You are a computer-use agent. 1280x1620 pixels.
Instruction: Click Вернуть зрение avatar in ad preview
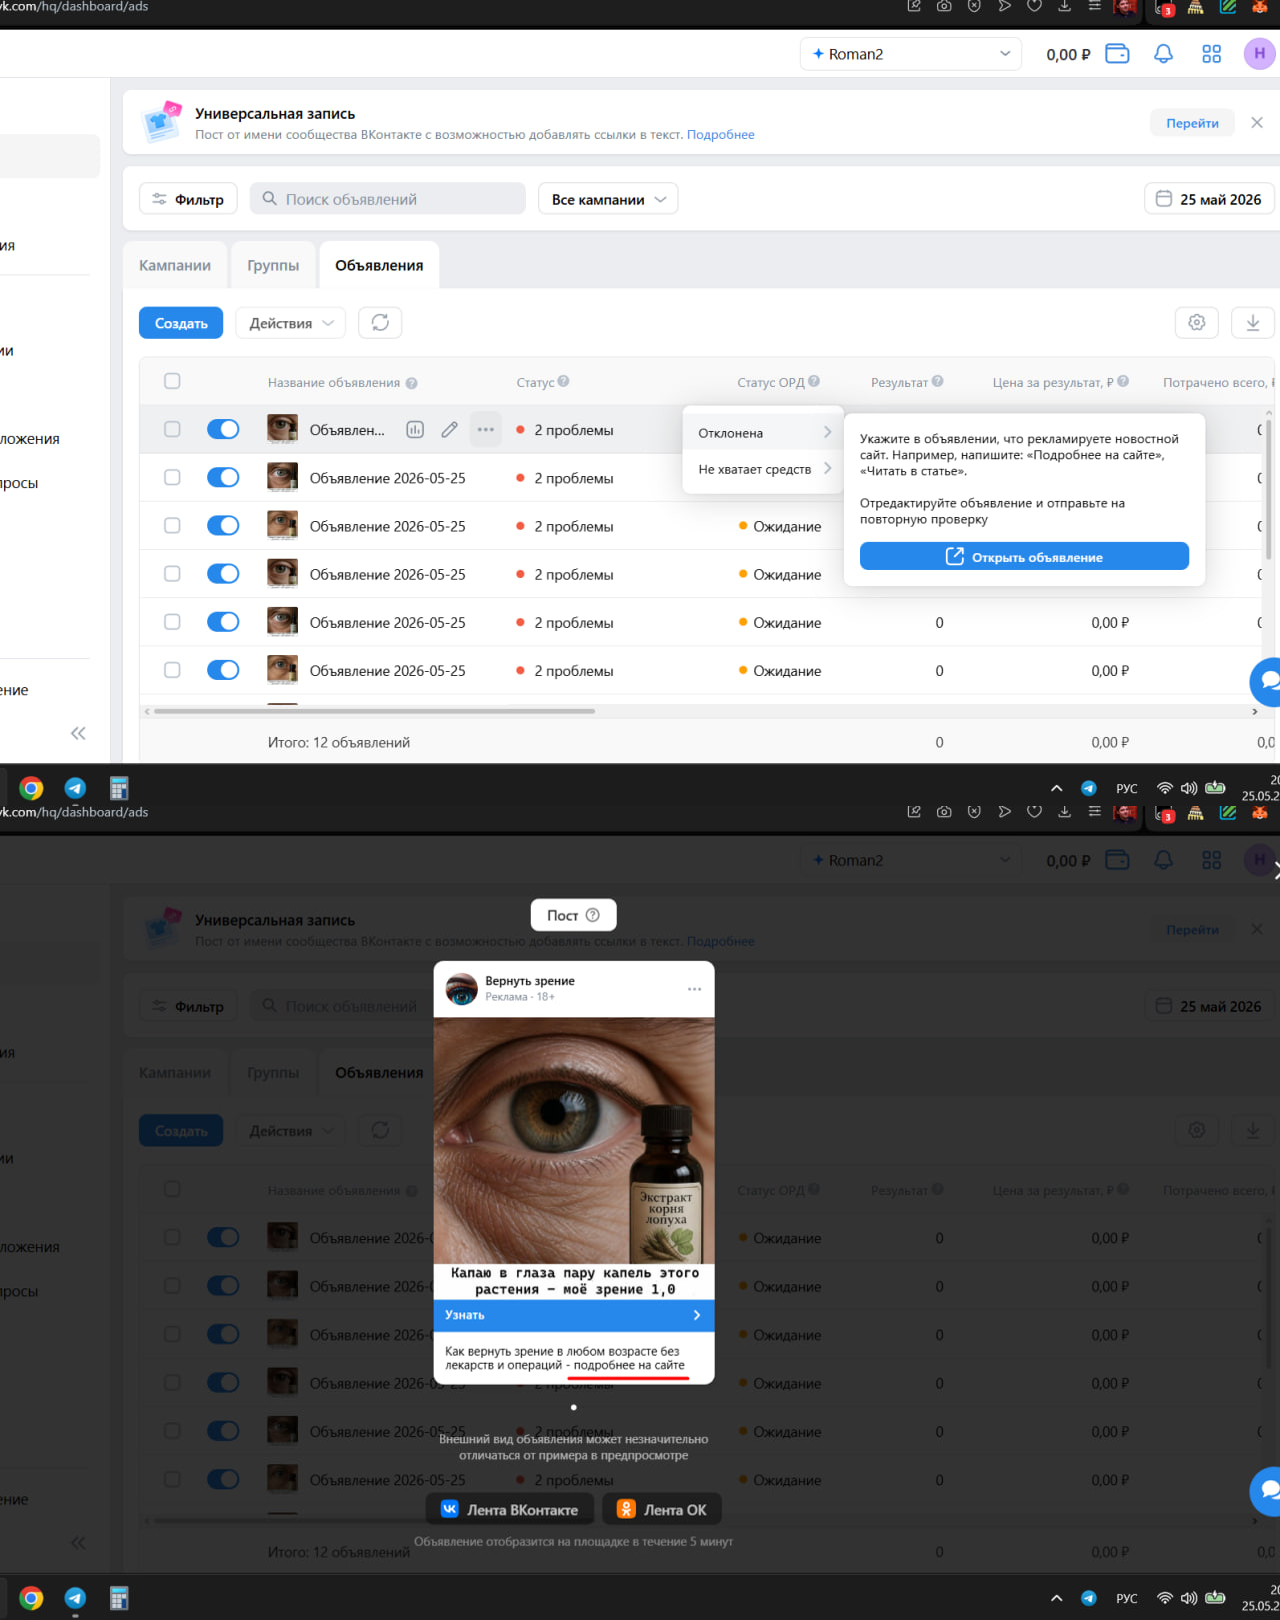pos(461,988)
